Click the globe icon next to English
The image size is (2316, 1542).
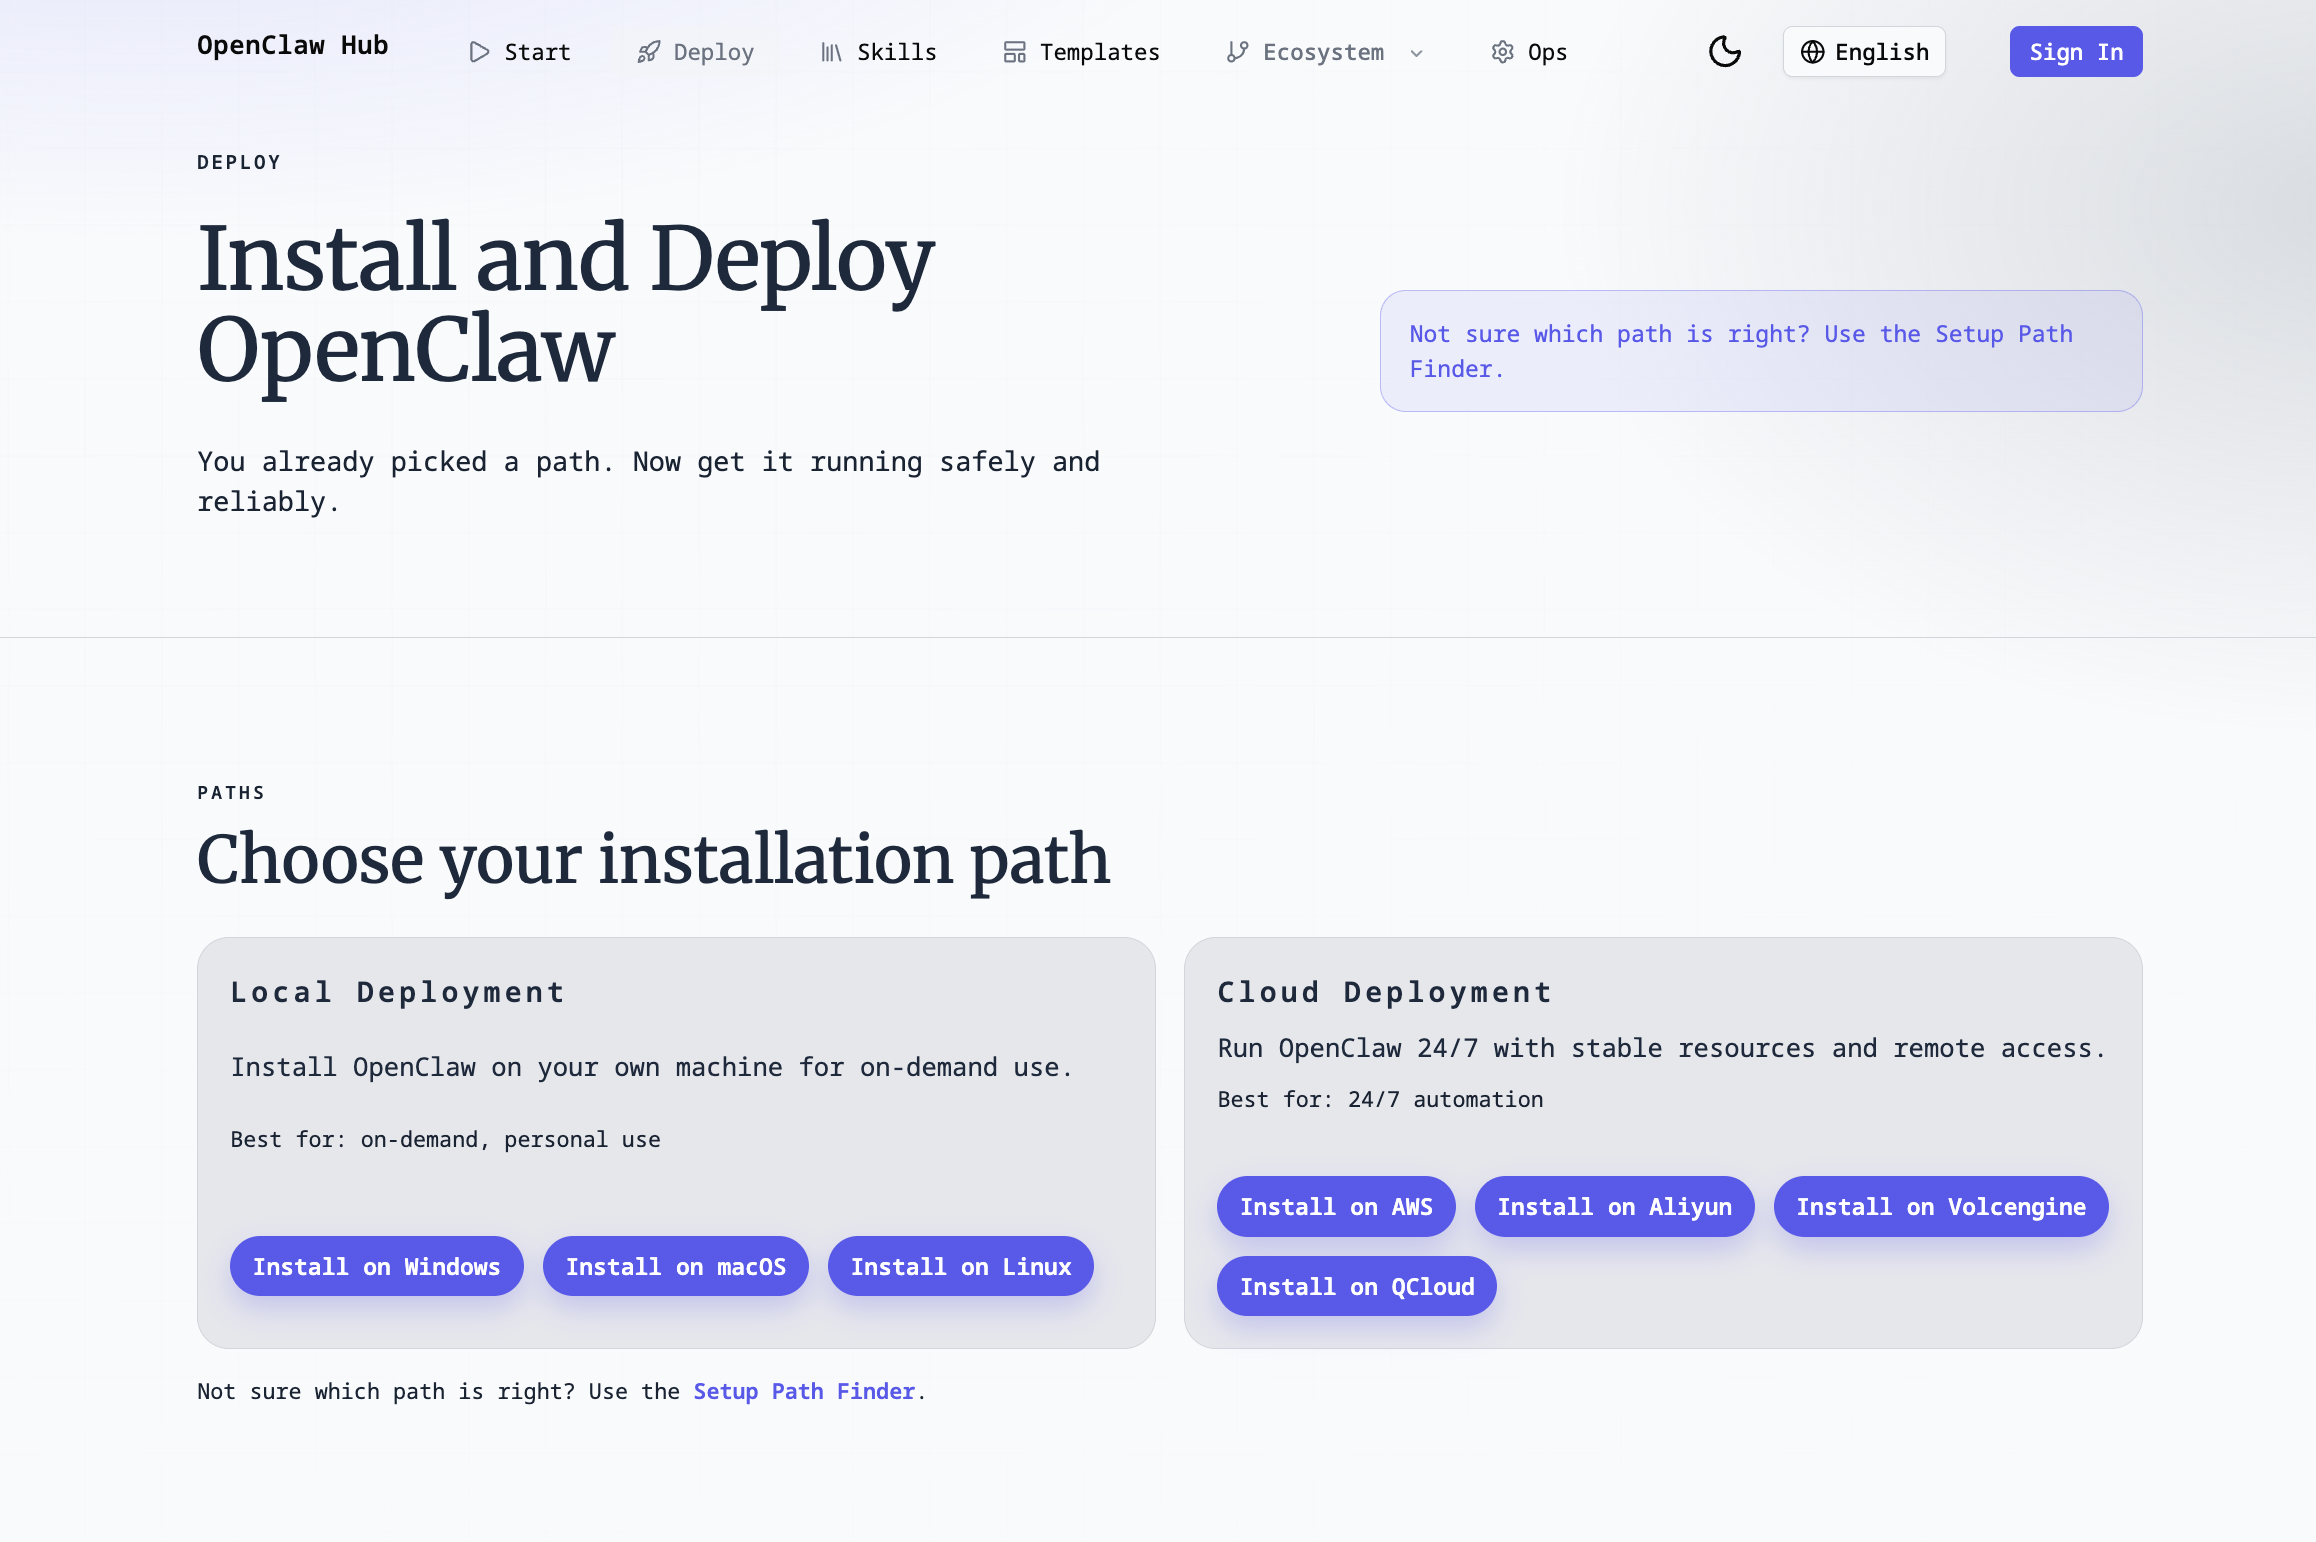1814,51
